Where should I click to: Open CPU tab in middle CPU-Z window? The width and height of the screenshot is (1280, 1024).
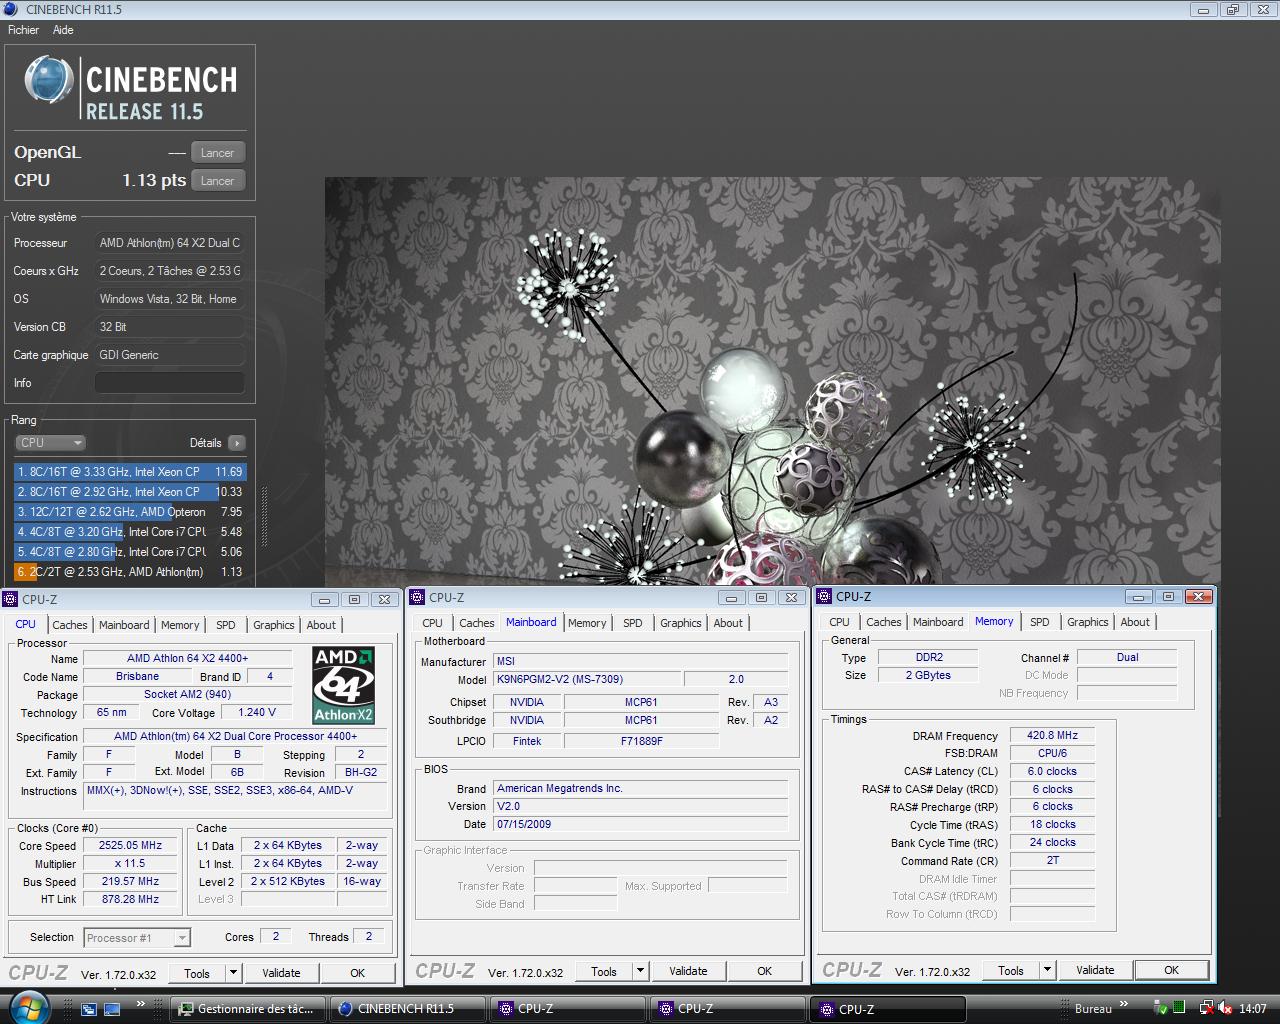coord(432,623)
